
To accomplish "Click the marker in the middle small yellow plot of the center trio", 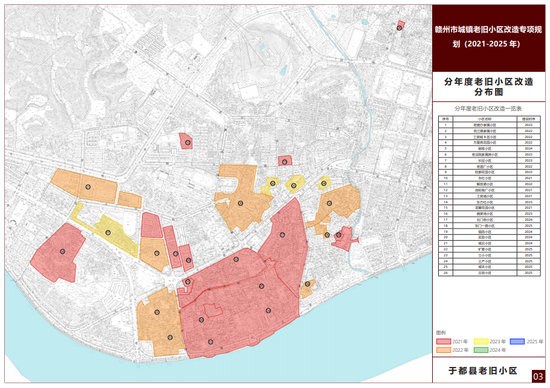I will coord(294,185).
